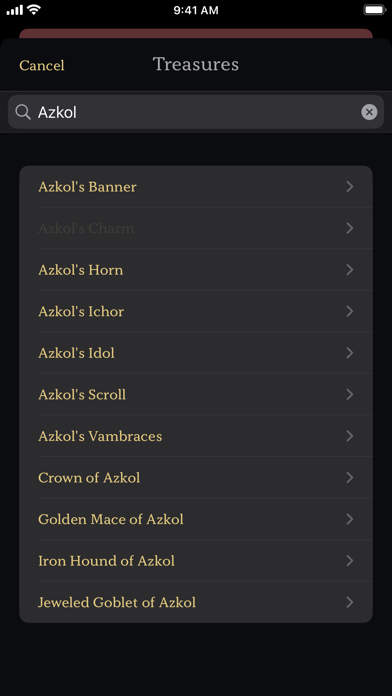
Task: Select Crown of Azkol
Action: [196, 478]
